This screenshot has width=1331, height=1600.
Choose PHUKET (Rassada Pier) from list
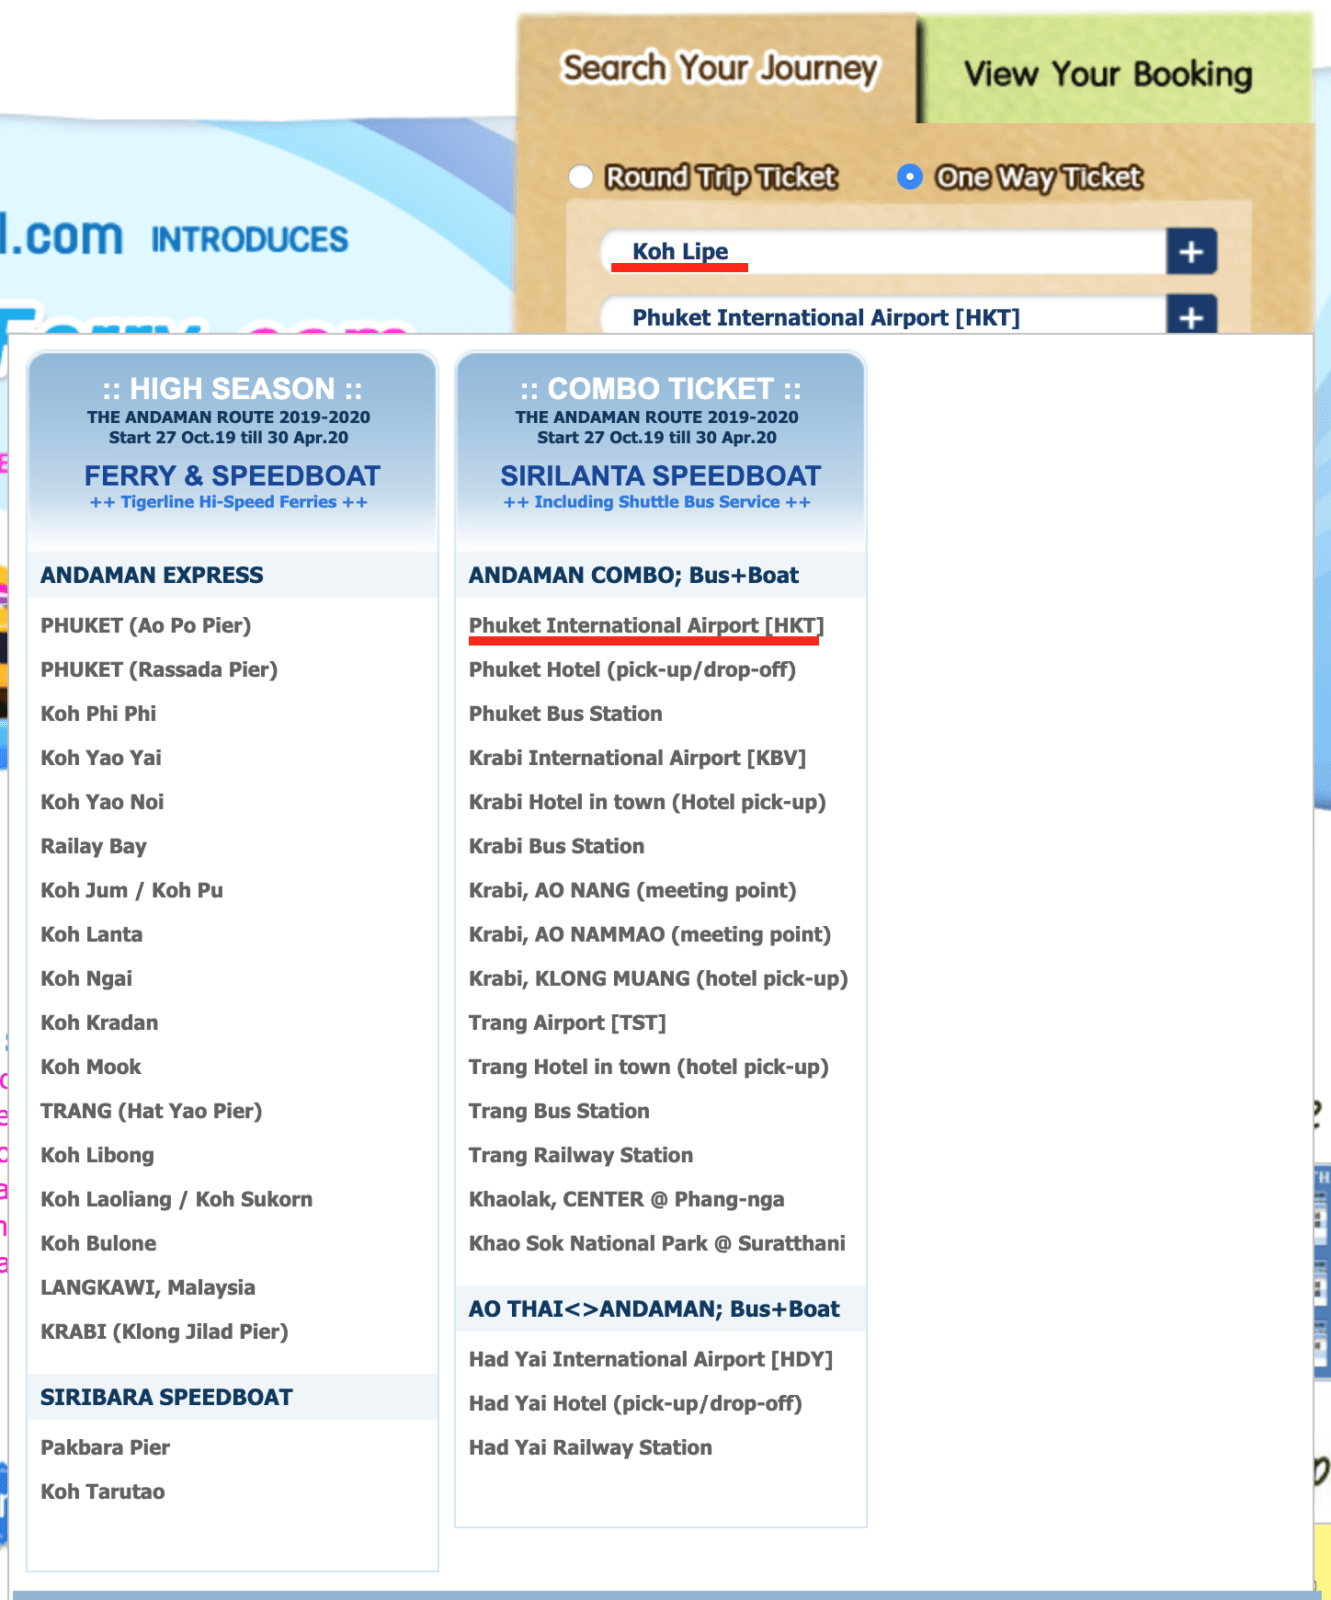[159, 670]
